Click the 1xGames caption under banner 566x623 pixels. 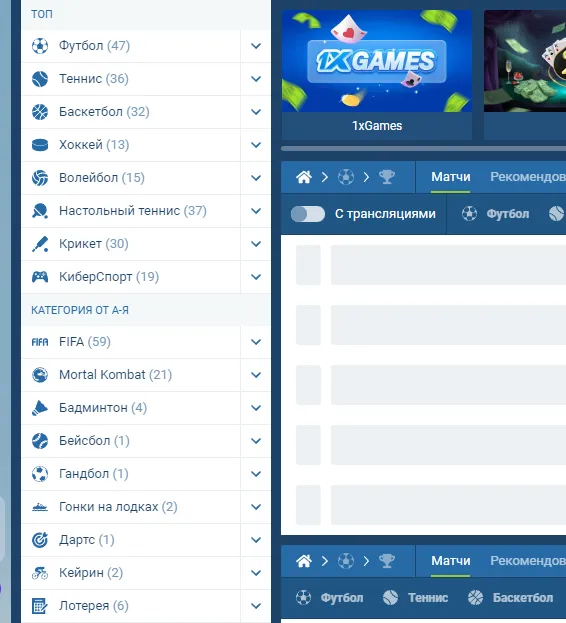point(377,126)
